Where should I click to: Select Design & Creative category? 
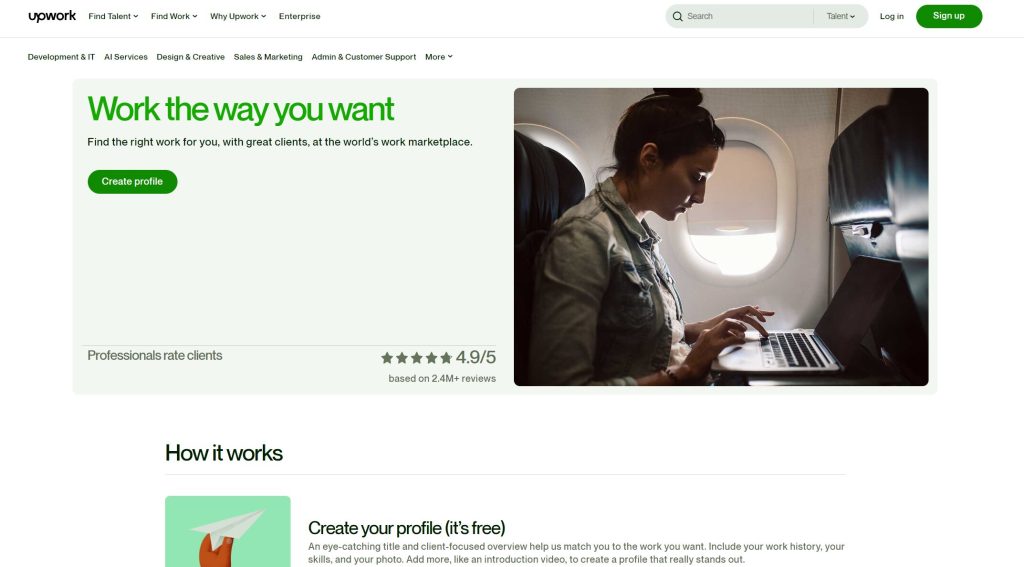[x=190, y=57]
